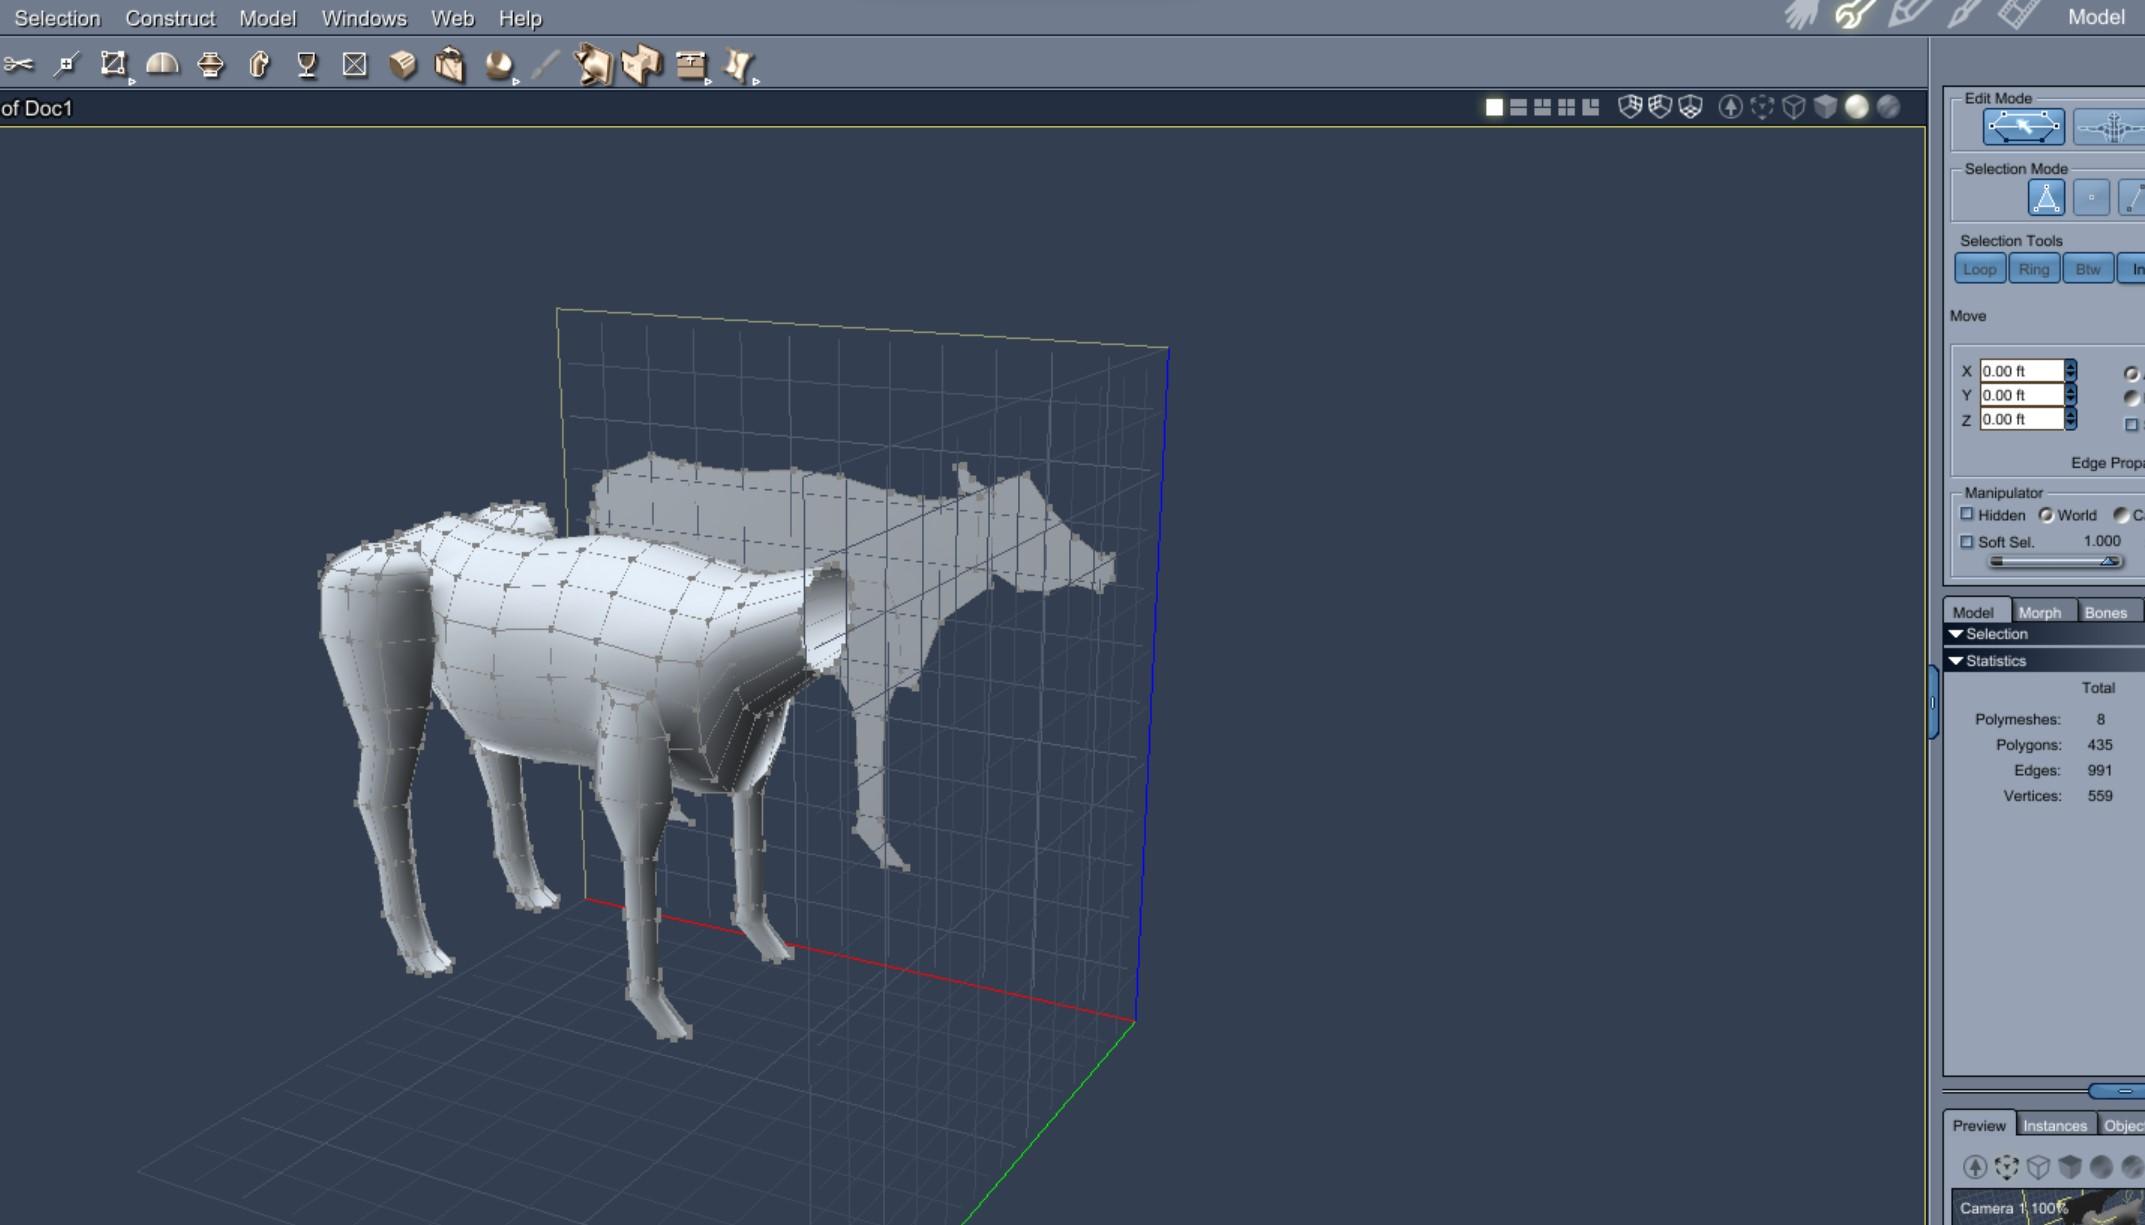
Task: Select the World manipulator radio button
Action: (x=2046, y=515)
